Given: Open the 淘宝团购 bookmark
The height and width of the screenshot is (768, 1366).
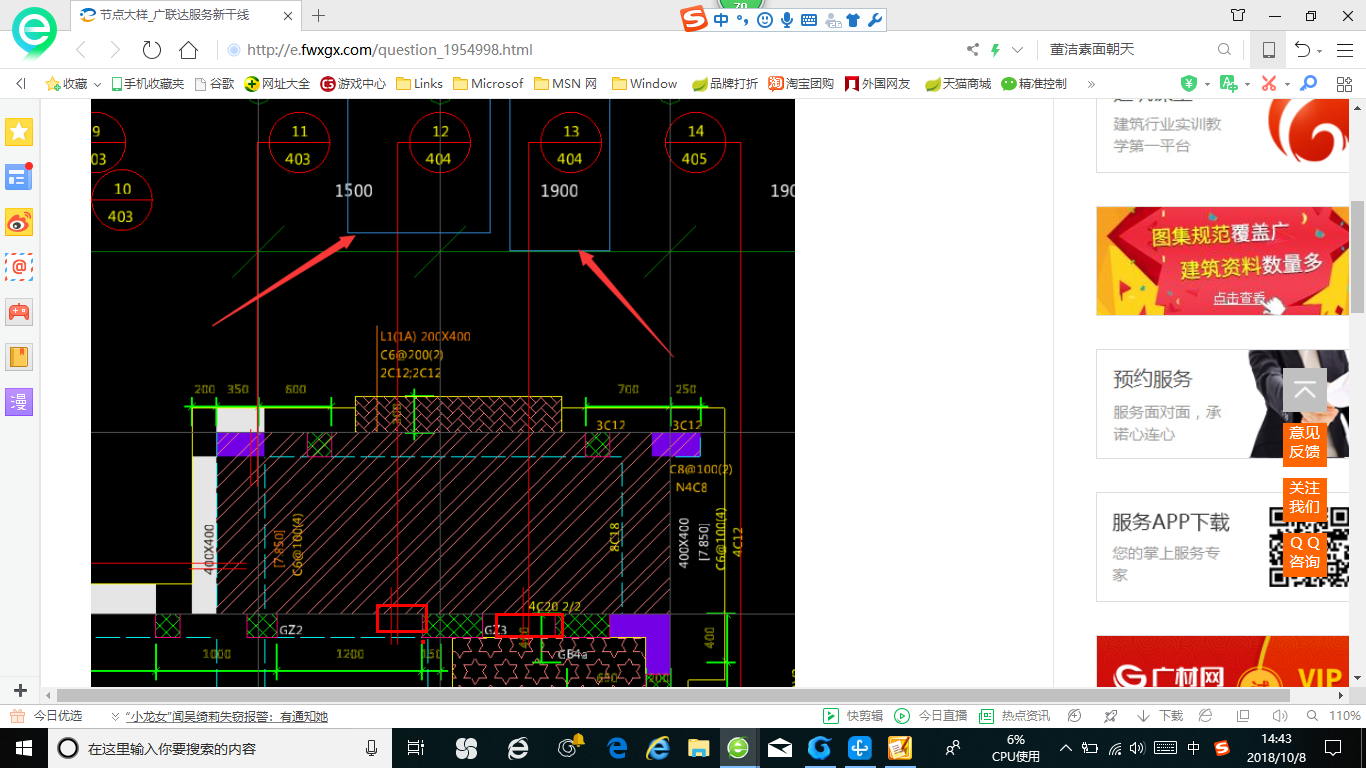Looking at the screenshot, I should pos(801,84).
